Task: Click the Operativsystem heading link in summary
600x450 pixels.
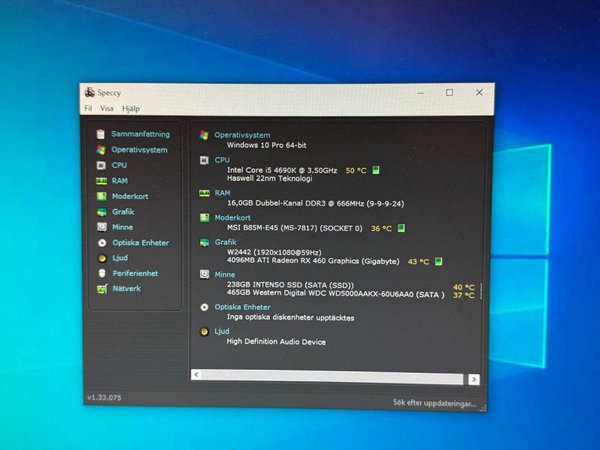Action: 242,135
